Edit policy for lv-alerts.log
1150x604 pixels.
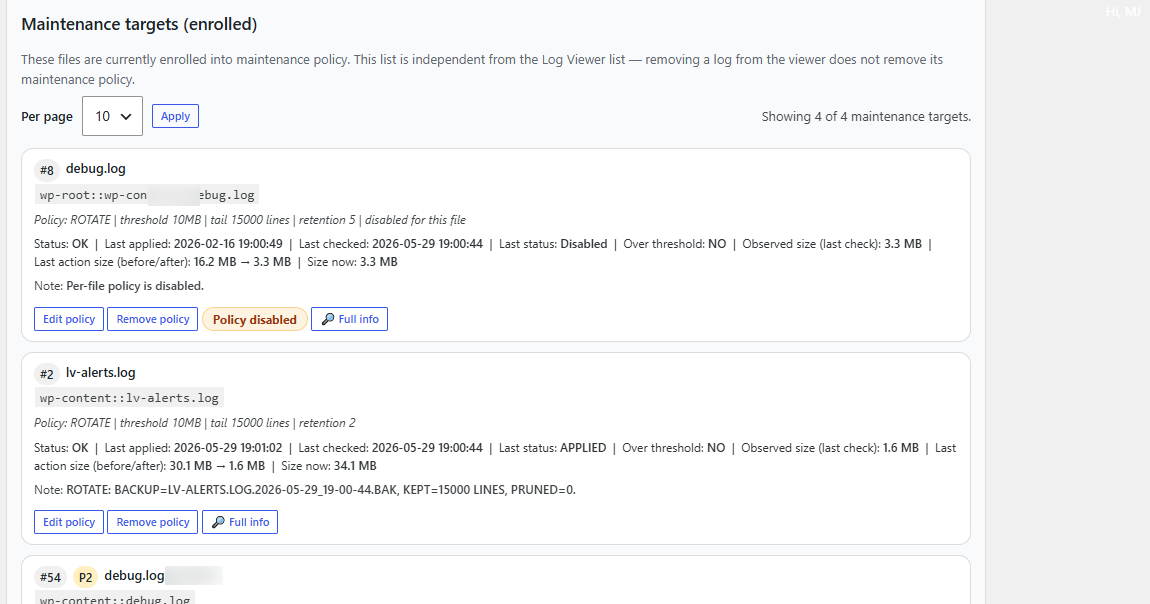tap(69, 522)
